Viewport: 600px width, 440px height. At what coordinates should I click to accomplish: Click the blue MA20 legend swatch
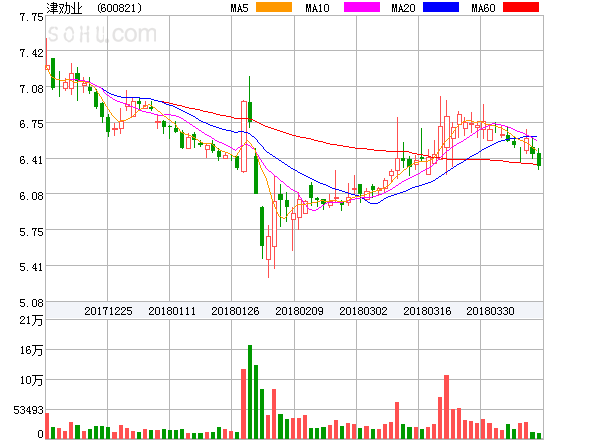click(x=441, y=7)
